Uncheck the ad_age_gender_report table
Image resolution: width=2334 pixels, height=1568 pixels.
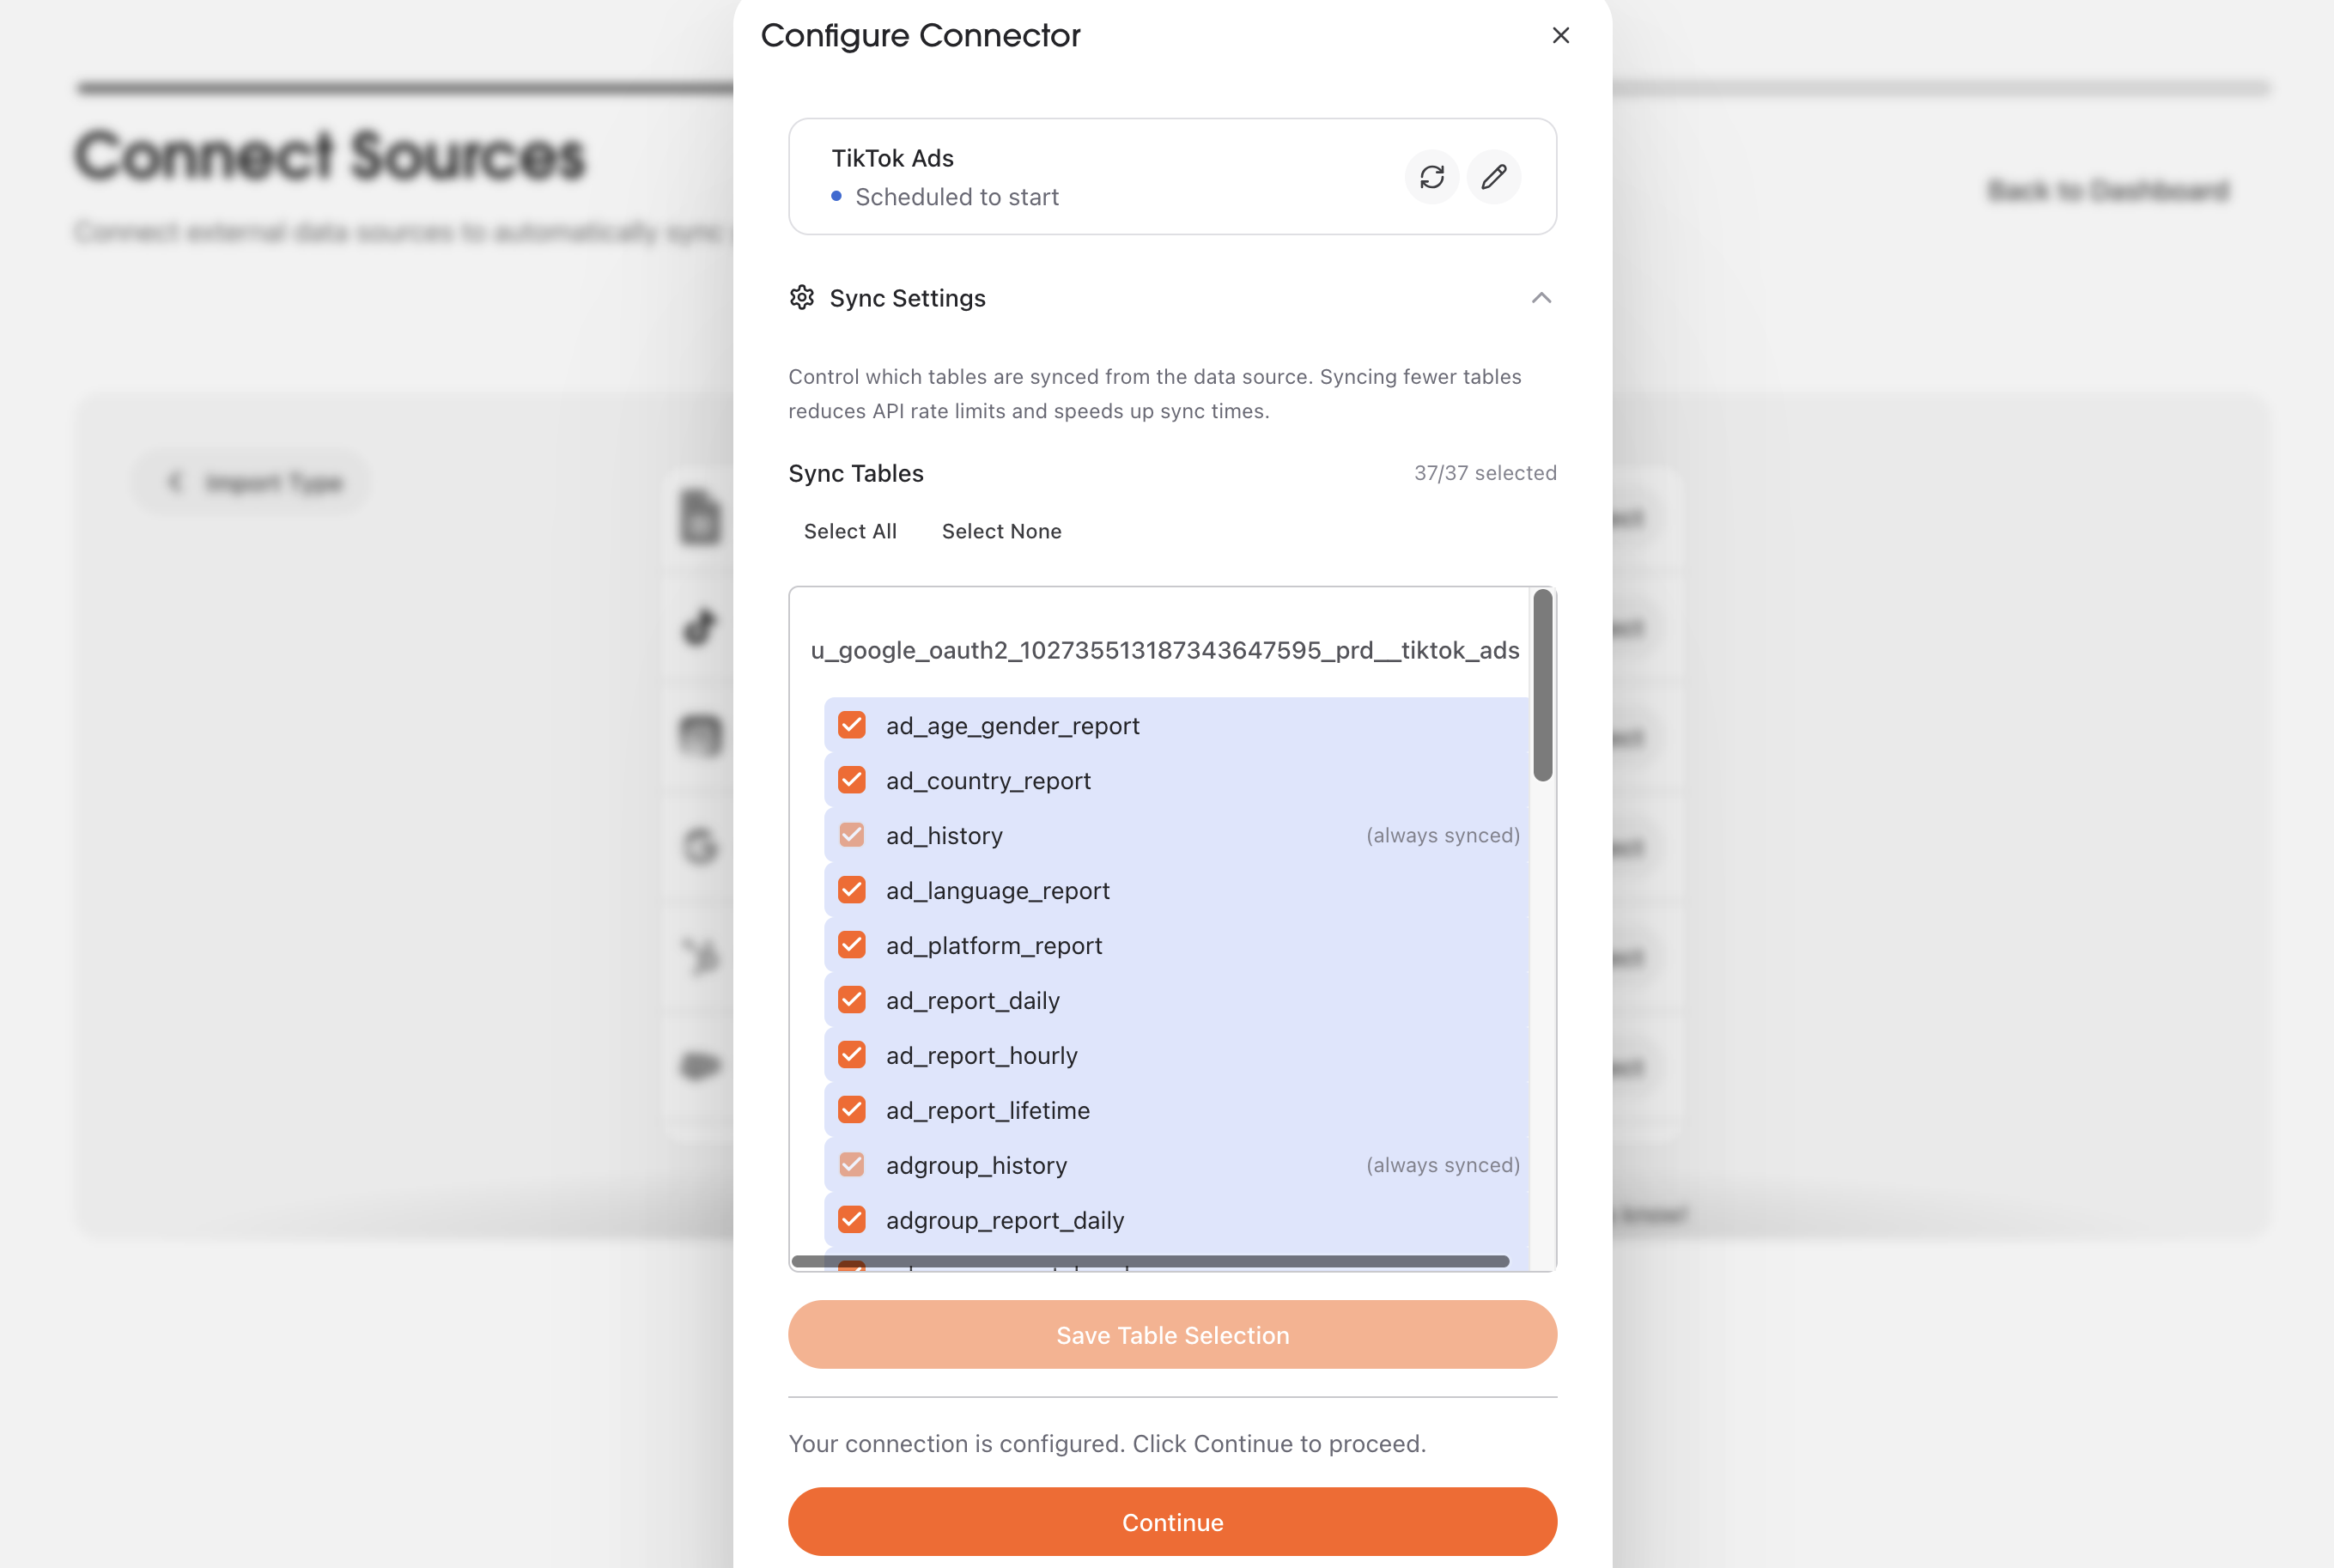851,725
